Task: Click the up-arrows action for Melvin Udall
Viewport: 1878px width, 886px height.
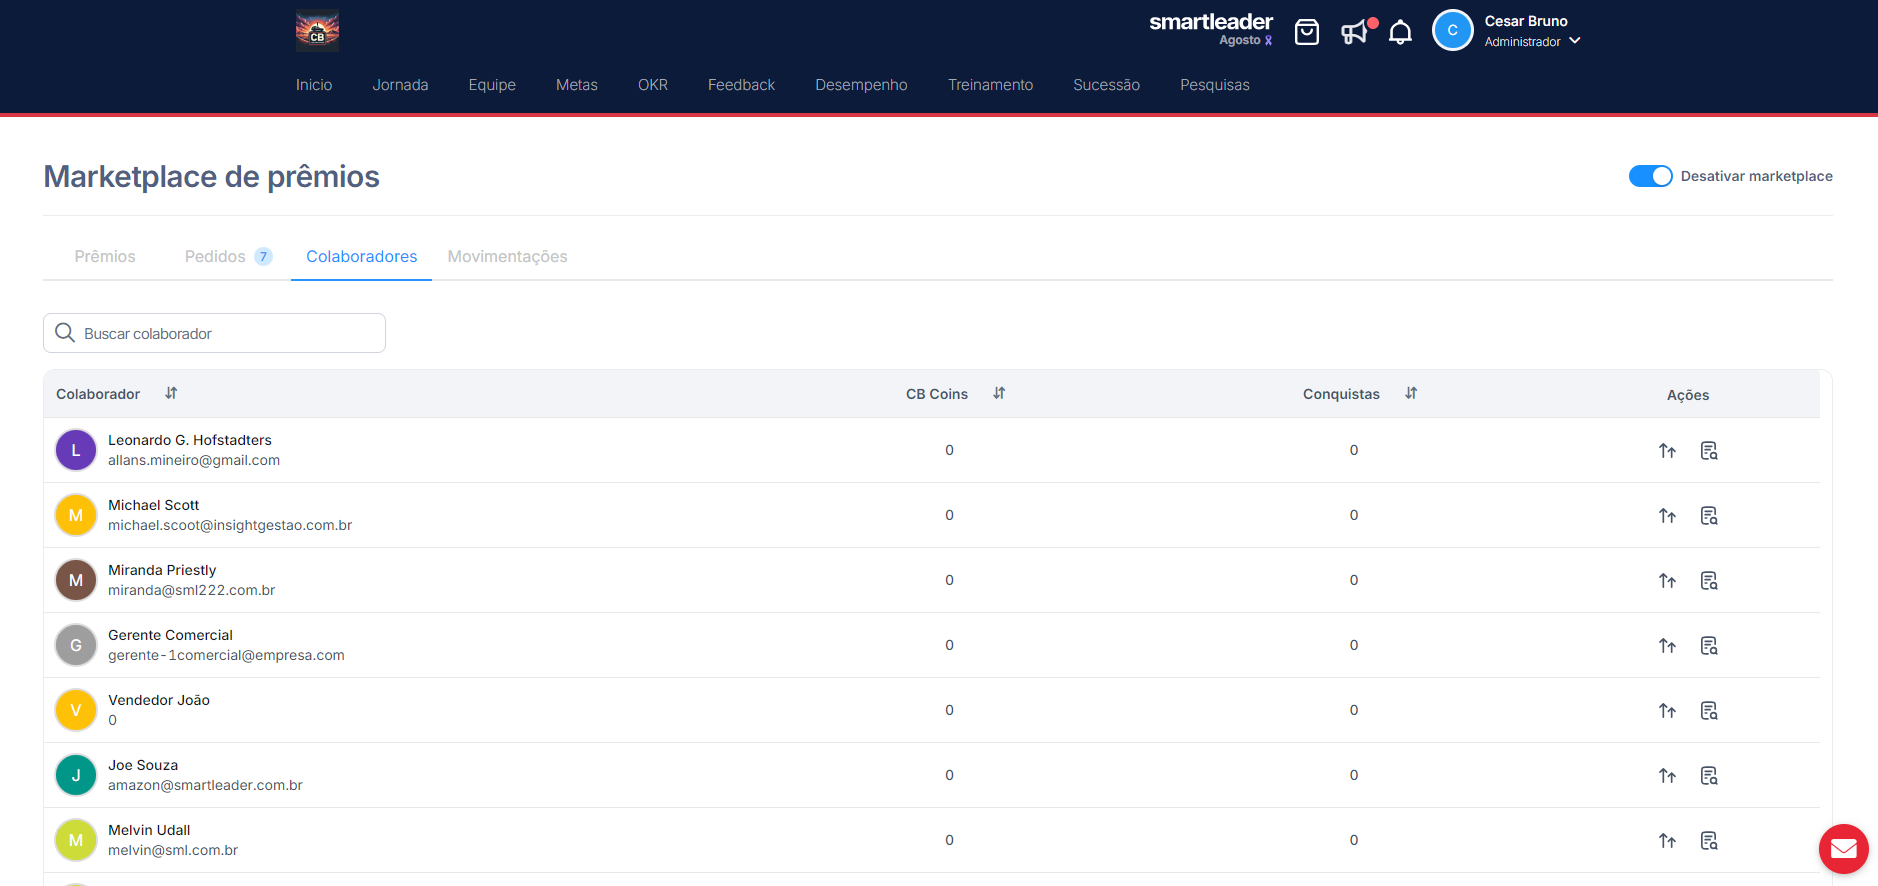Action: click(1667, 841)
